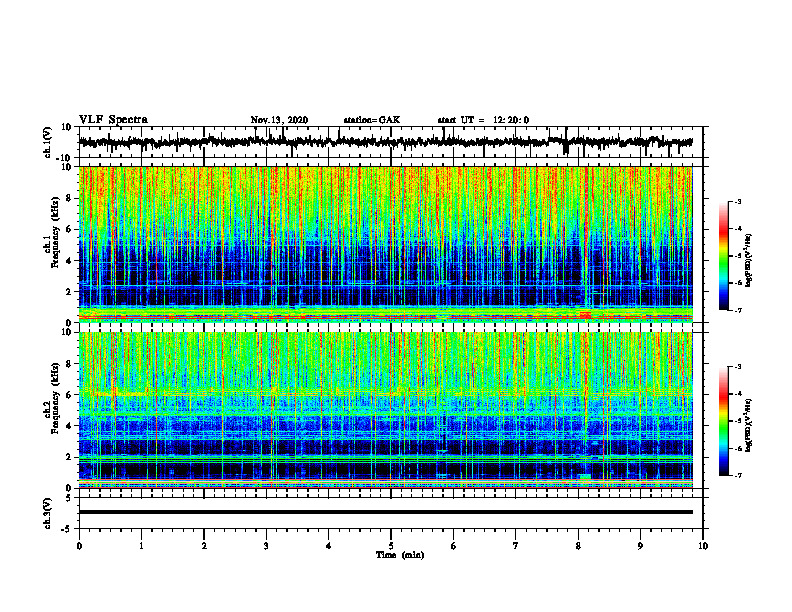
Task: Select the "start UT = 12:20:0" text
Action: coord(483,120)
